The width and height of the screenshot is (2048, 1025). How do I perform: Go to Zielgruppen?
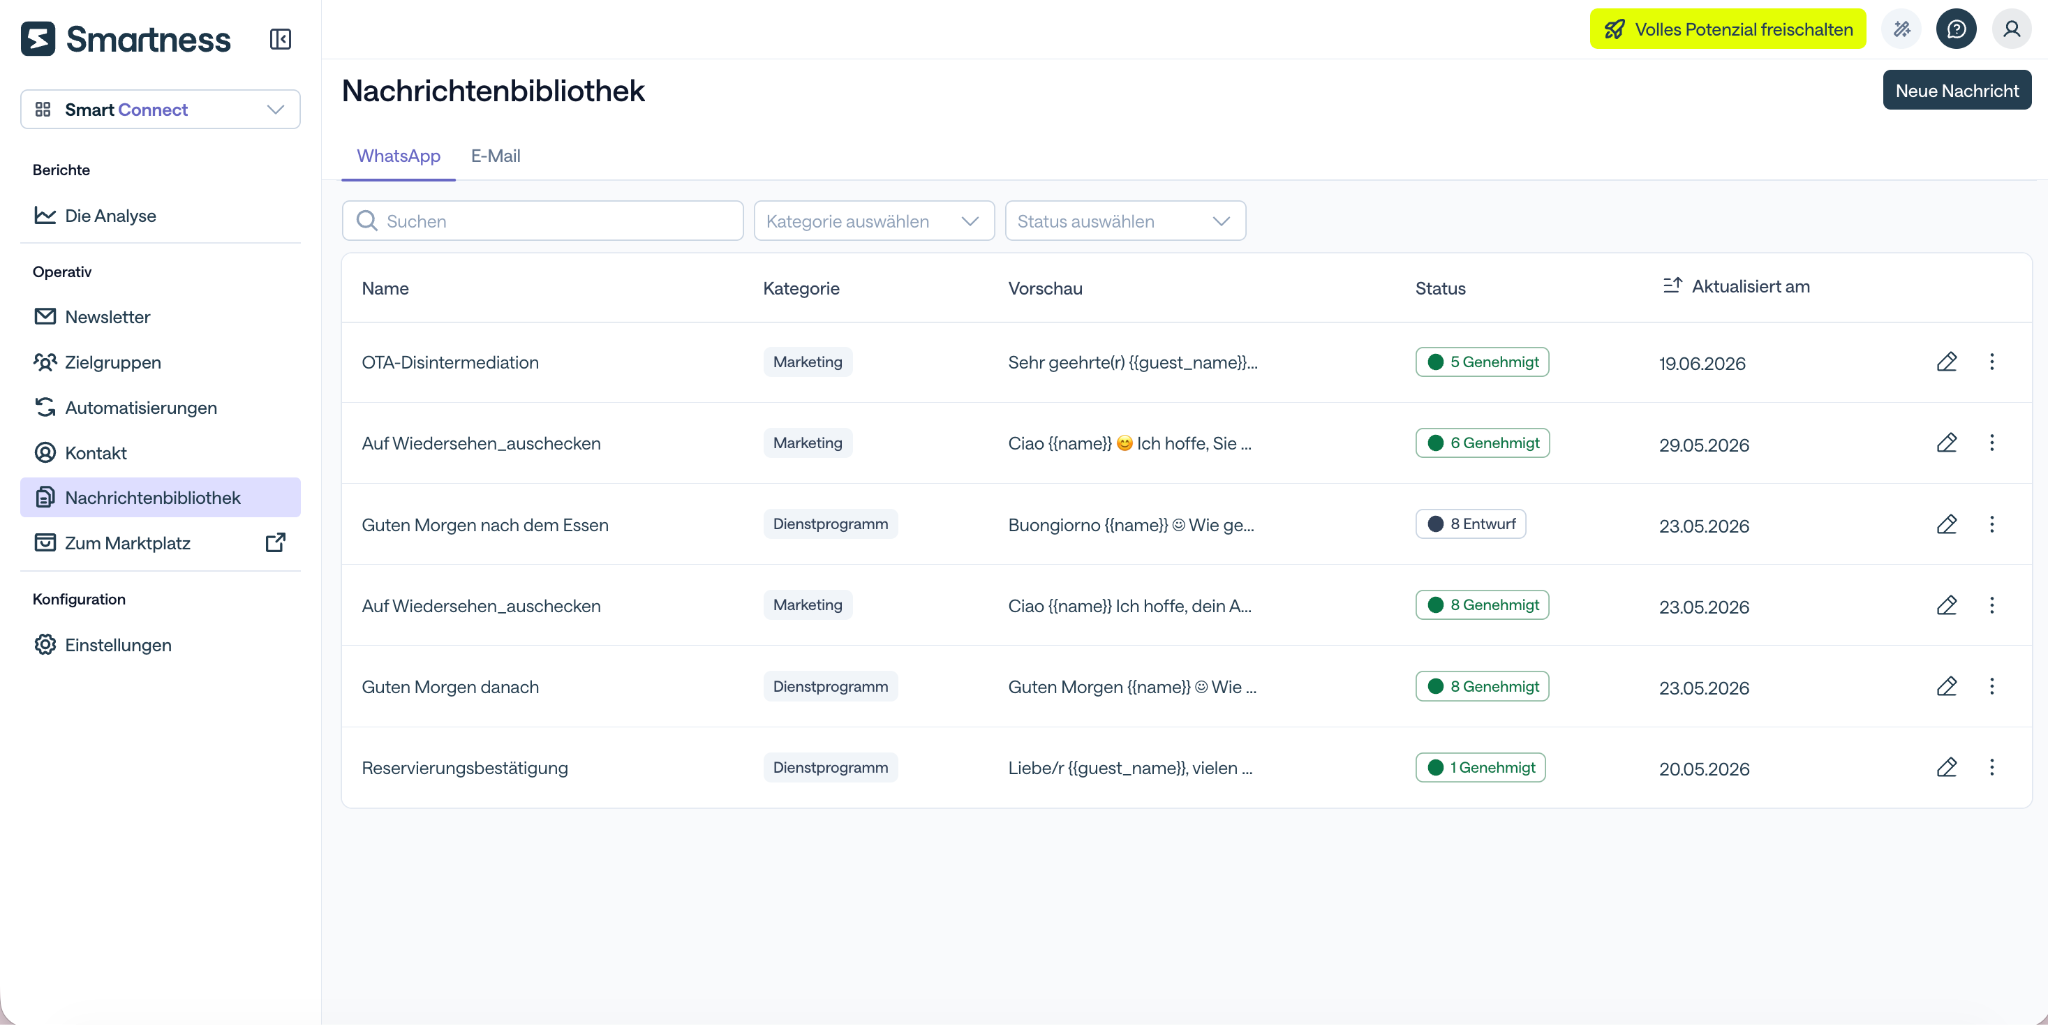point(160,362)
